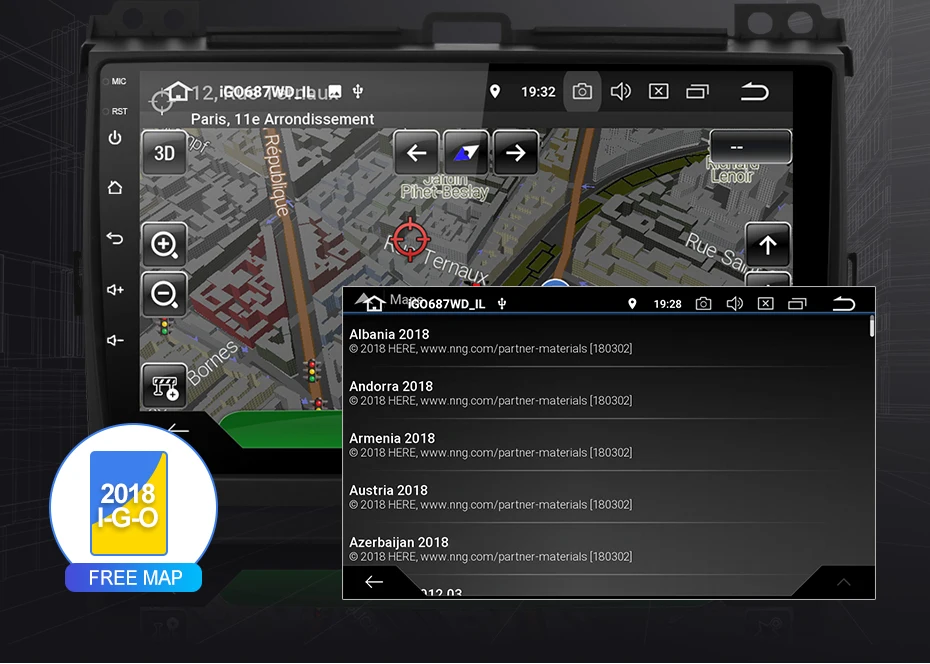Screen dimensions: 930x664
Task: Tap the compass orientation button
Action: tap(466, 153)
